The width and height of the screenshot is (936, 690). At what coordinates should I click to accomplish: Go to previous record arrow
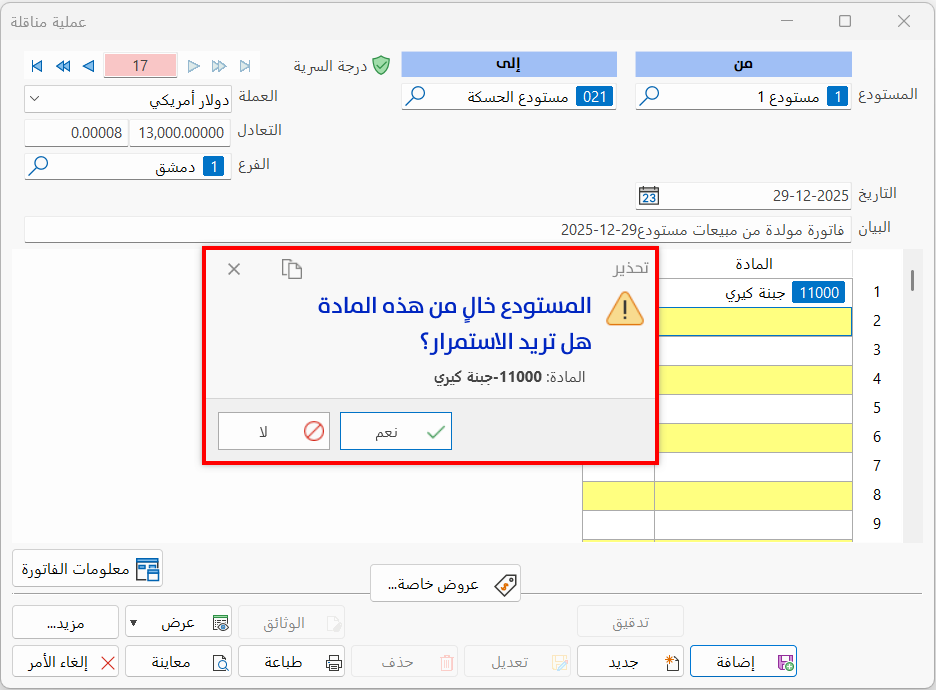pos(88,66)
